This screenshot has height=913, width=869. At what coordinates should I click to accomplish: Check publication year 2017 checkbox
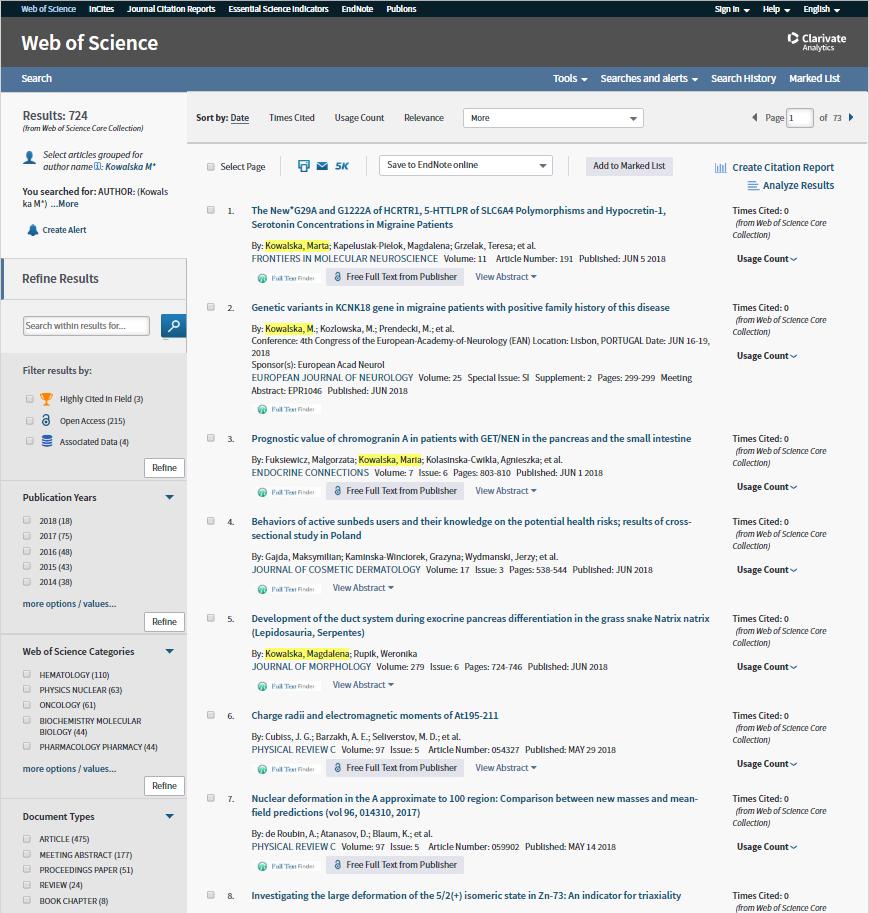pos(27,535)
